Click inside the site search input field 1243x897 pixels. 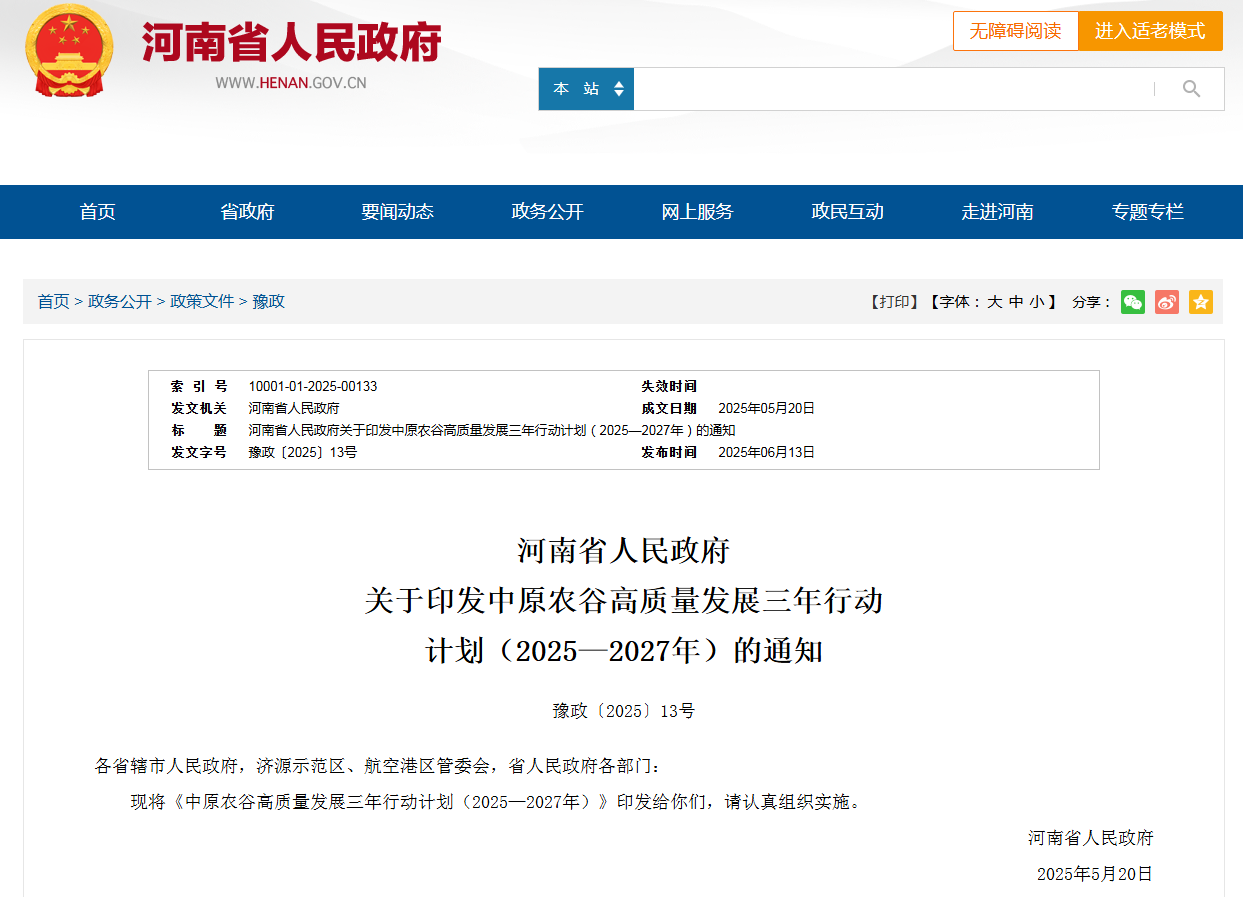(890, 89)
